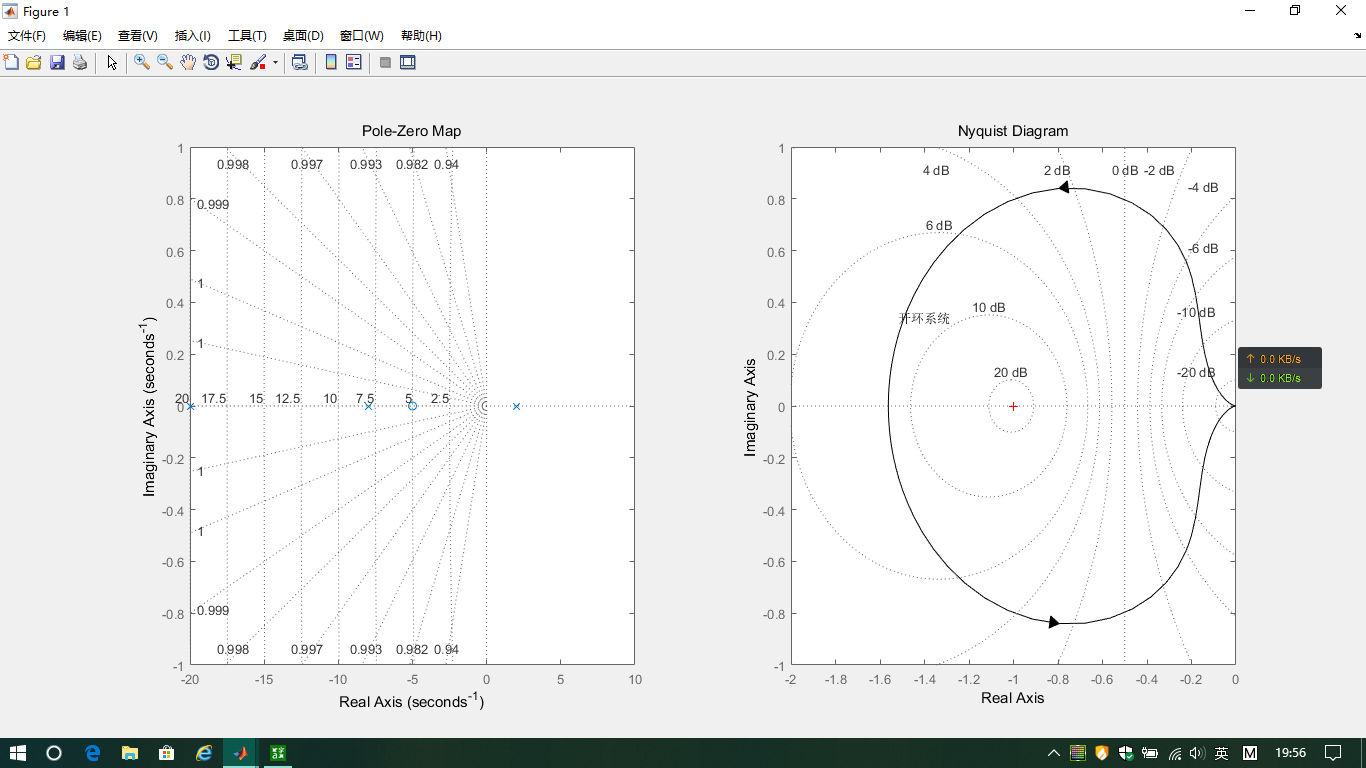The width and height of the screenshot is (1366, 768).
Task: Click the New Figure icon
Action: [11, 62]
